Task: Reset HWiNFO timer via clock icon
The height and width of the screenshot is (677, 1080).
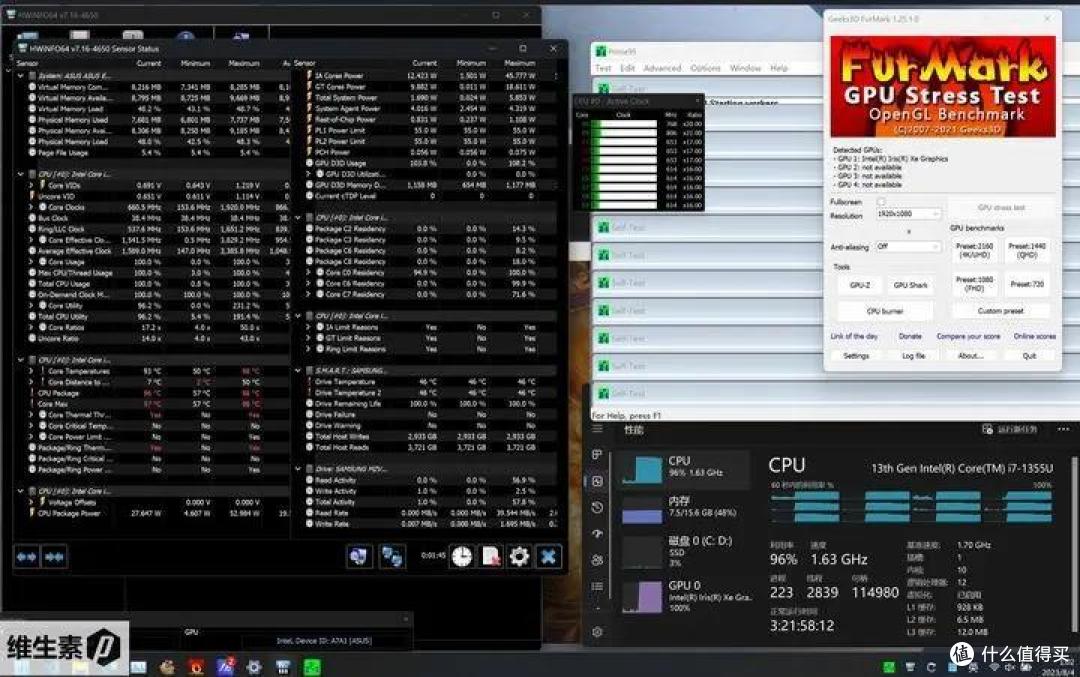Action: point(461,556)
